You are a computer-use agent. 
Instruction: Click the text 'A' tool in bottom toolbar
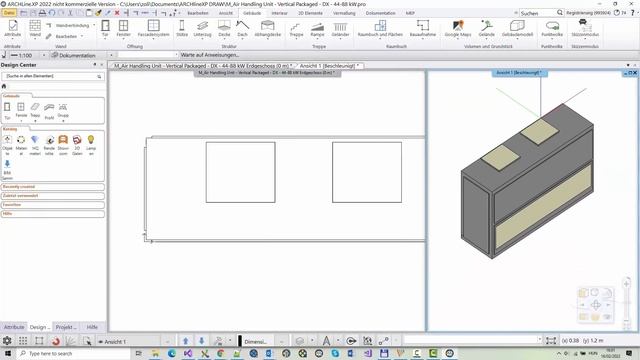click(326, 341)
